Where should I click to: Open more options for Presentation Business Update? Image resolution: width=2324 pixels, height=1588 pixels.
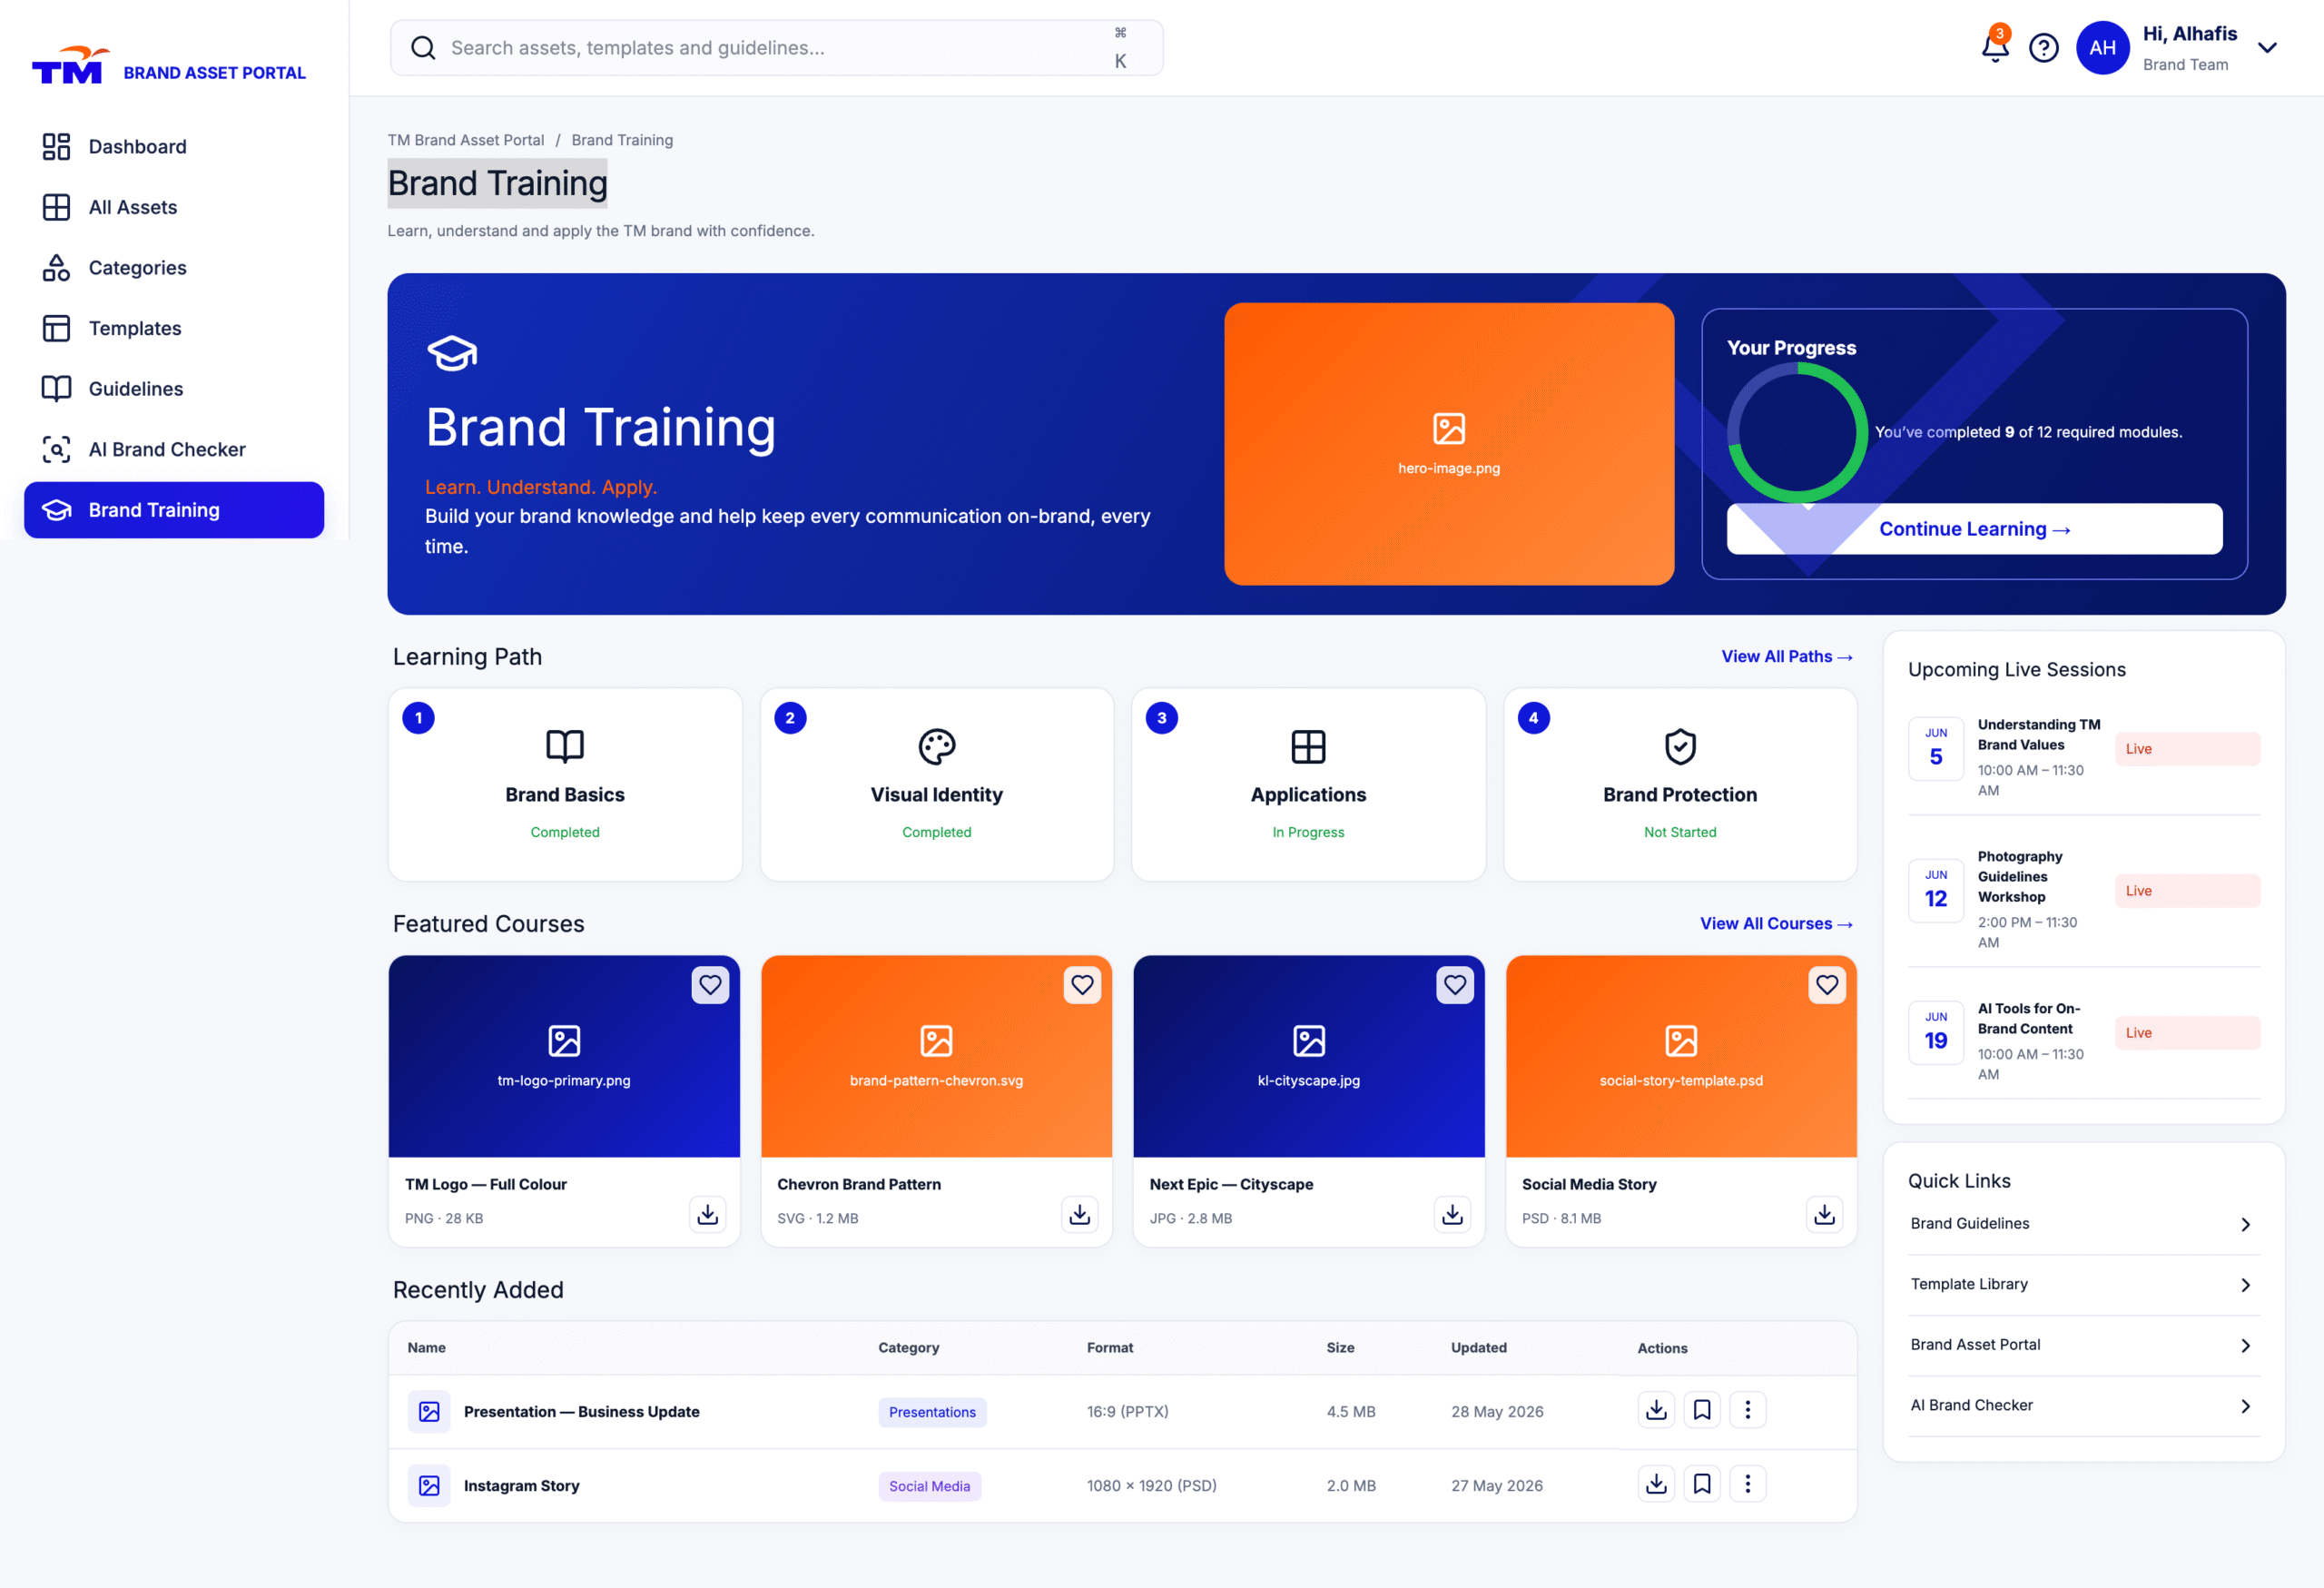[1747, 1410]
